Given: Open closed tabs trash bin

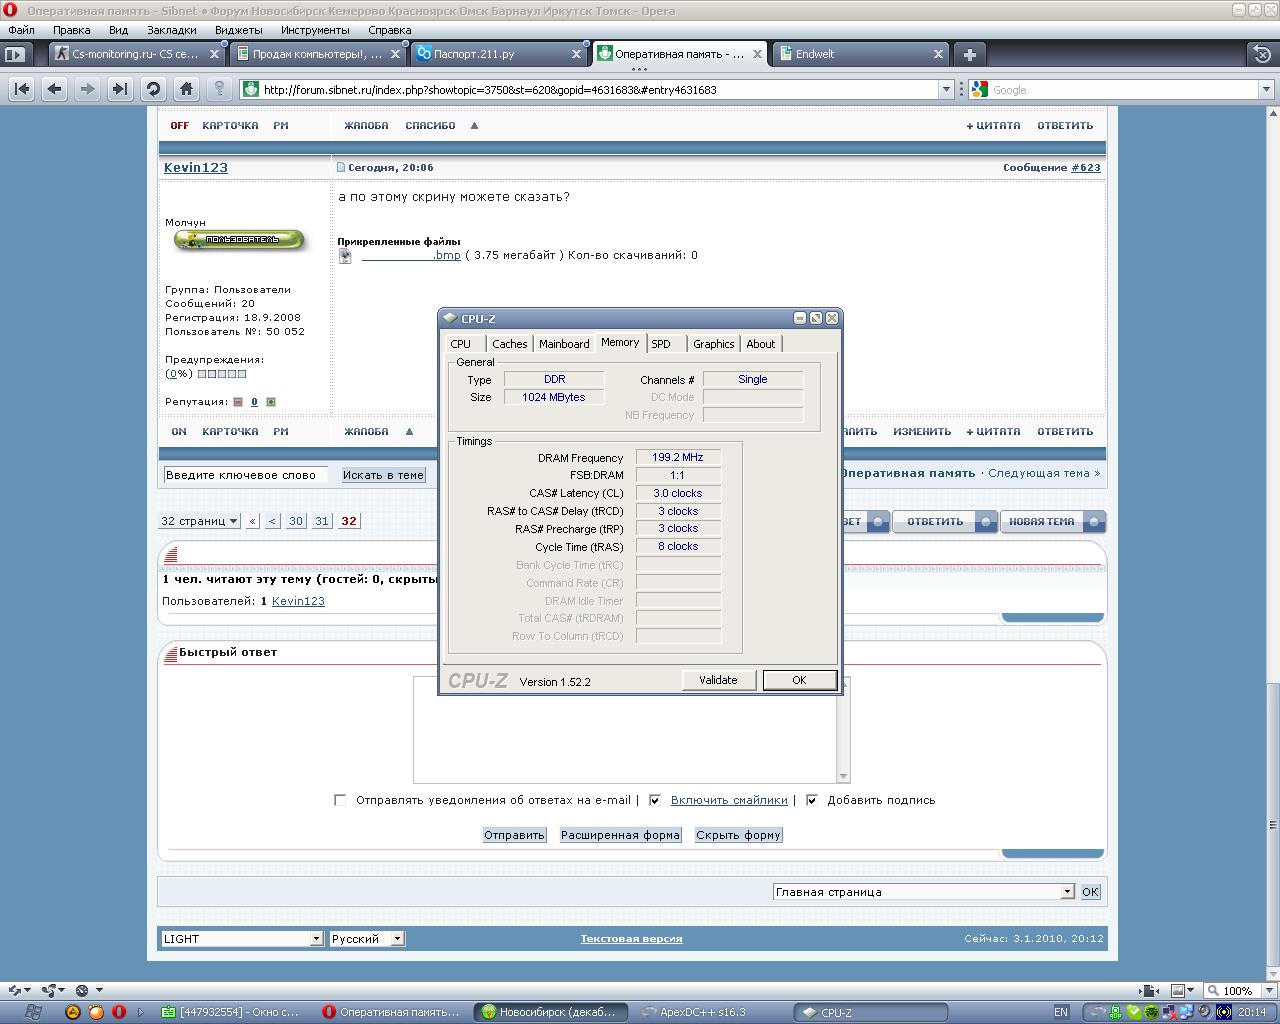Looking at the screenshot, I should pyautogui.click(x=1262, y=54).
